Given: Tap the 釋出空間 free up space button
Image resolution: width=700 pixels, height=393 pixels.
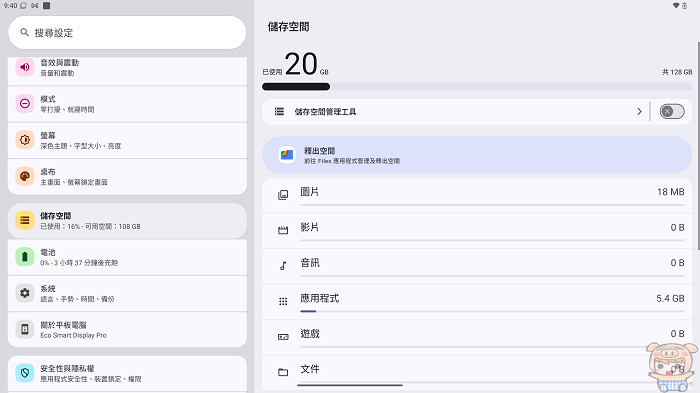Looking at the screenshot, I should click(477, 155).
